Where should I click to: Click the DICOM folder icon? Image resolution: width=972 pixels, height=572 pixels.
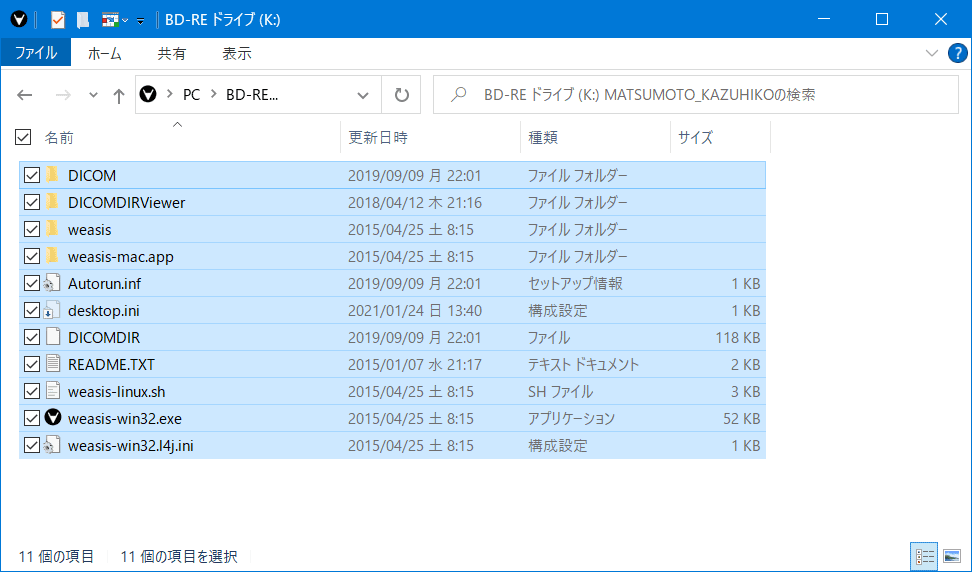pos(53,175)
